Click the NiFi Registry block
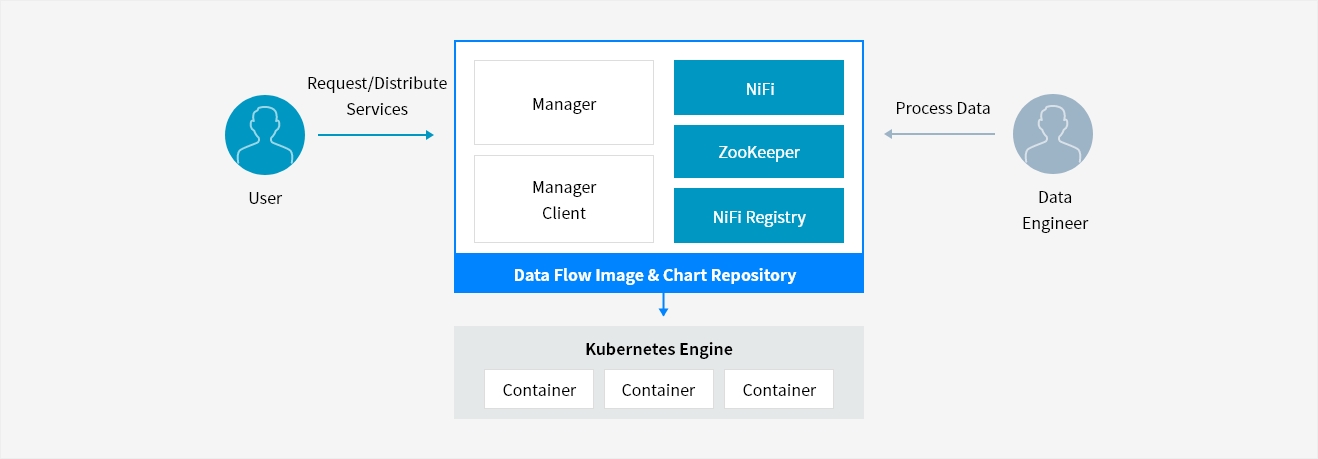The image size is (1318, 459). point(759,216)
